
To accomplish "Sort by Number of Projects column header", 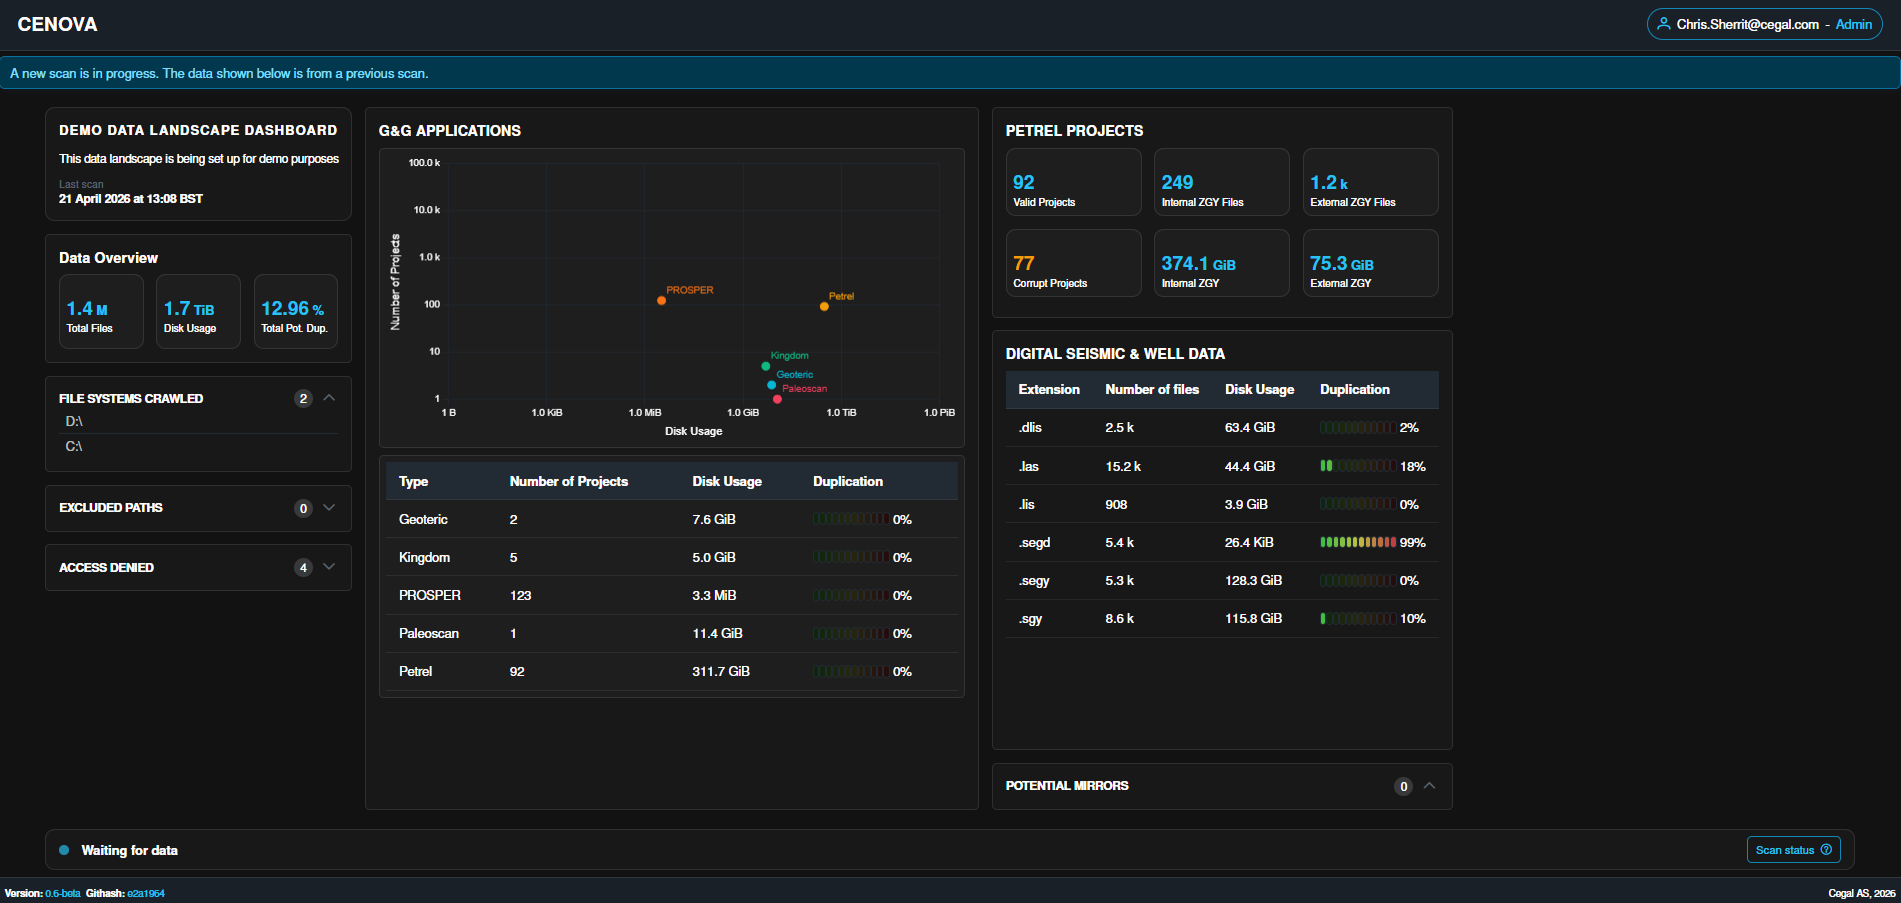I will click(x=569, y=481).
